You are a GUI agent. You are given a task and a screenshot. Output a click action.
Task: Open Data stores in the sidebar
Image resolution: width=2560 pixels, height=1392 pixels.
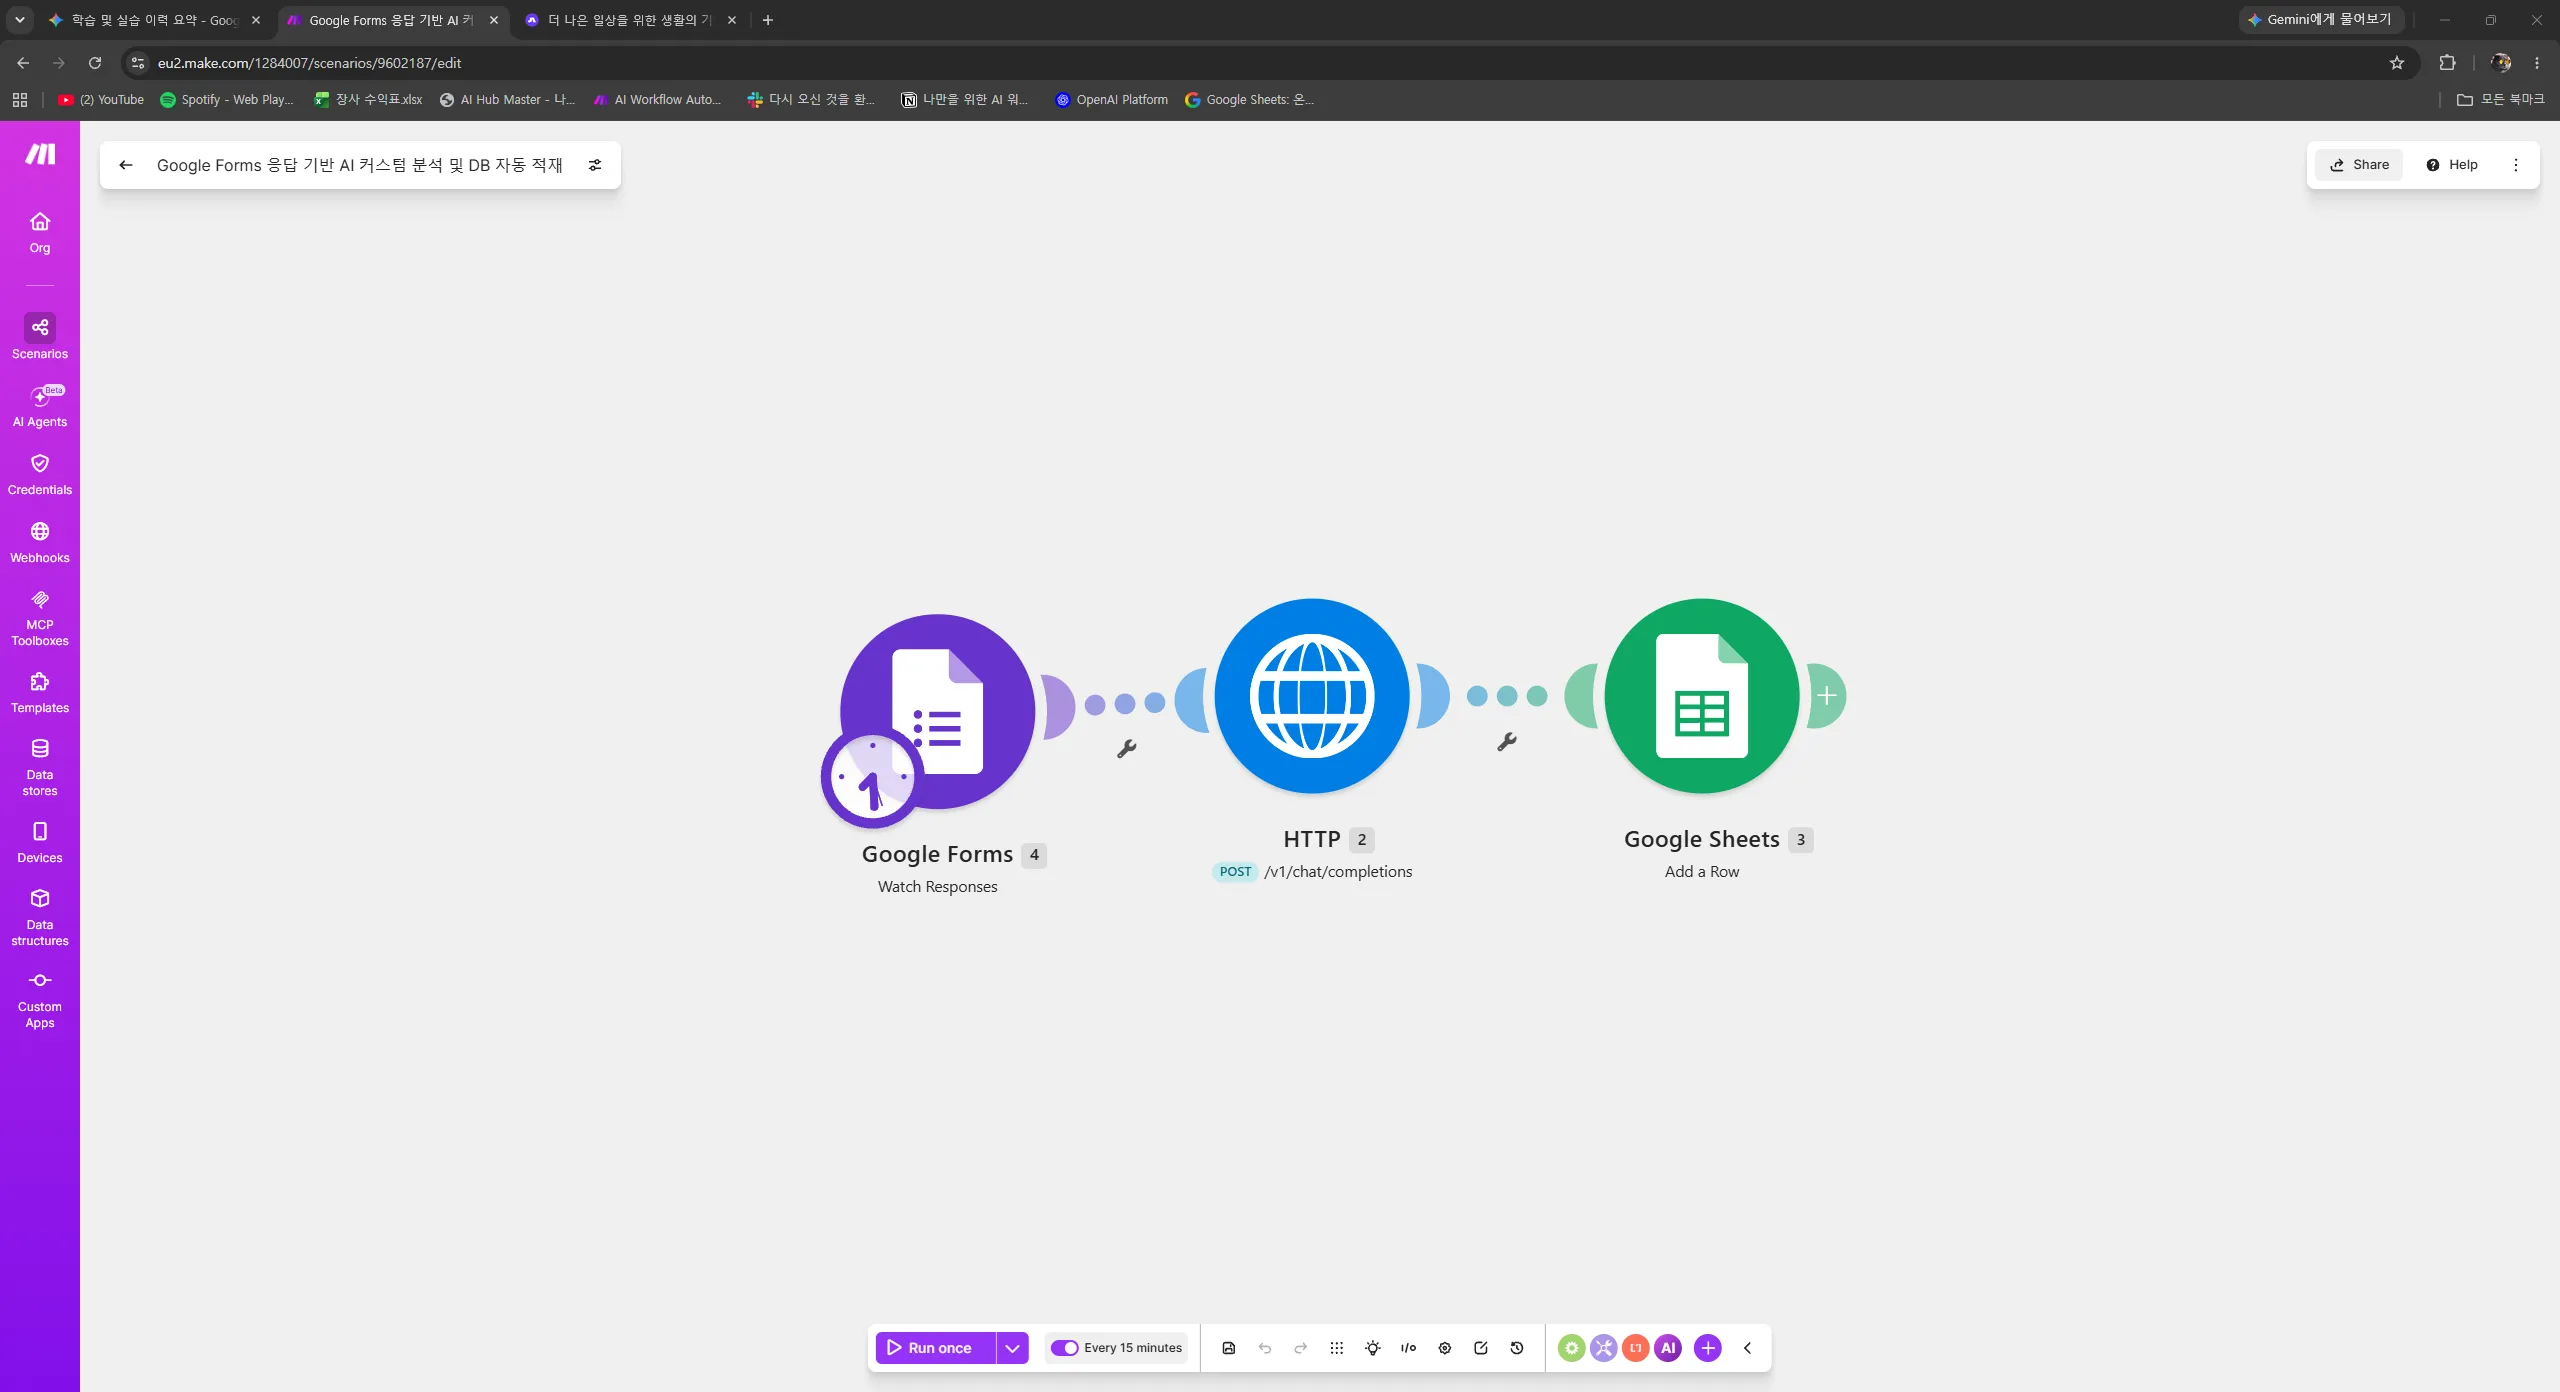[x=40, y=767]
